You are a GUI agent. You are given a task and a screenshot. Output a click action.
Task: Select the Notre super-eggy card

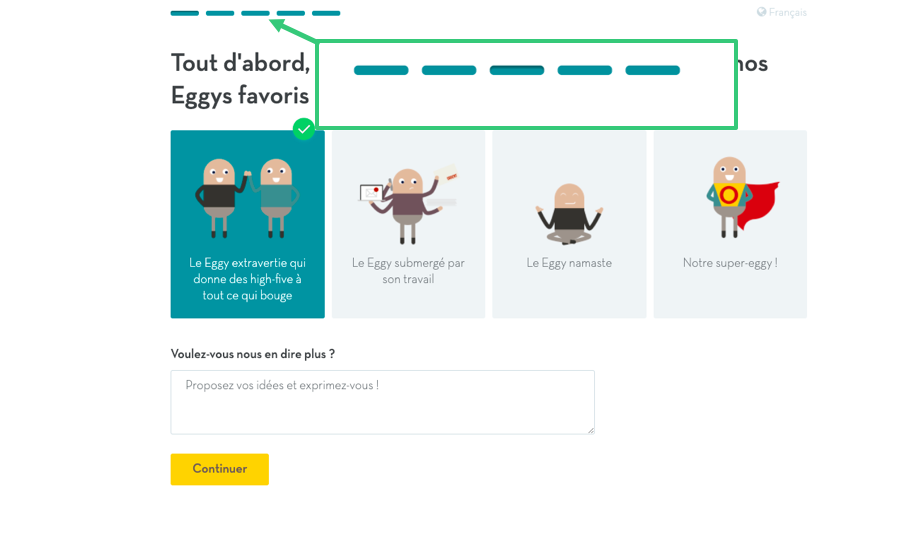coord(730,224)
